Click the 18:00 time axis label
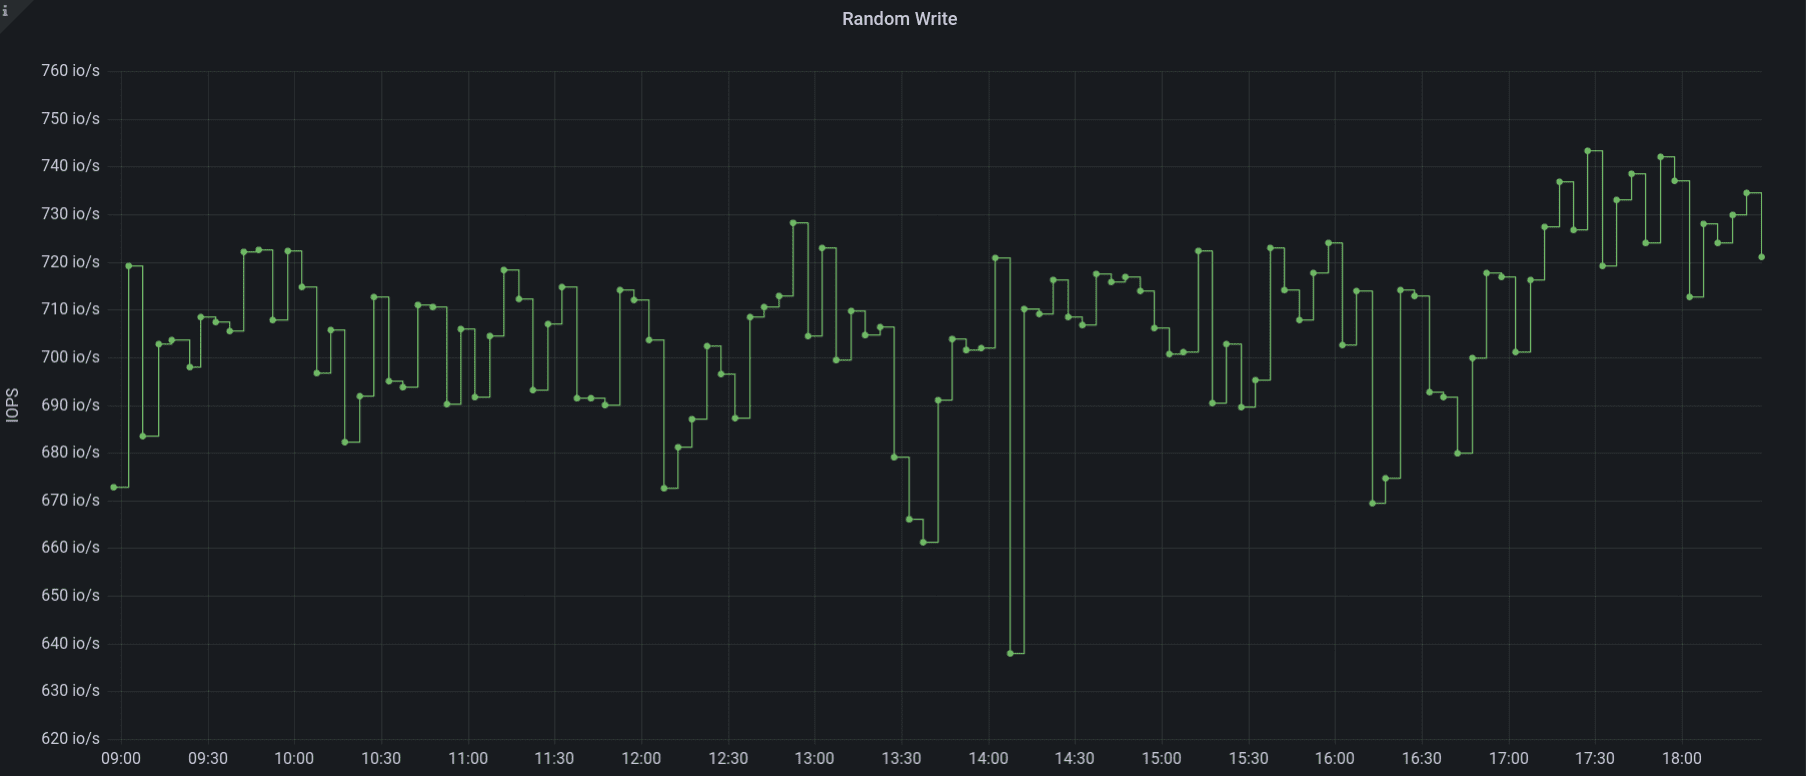 (x=1681, y=759)
